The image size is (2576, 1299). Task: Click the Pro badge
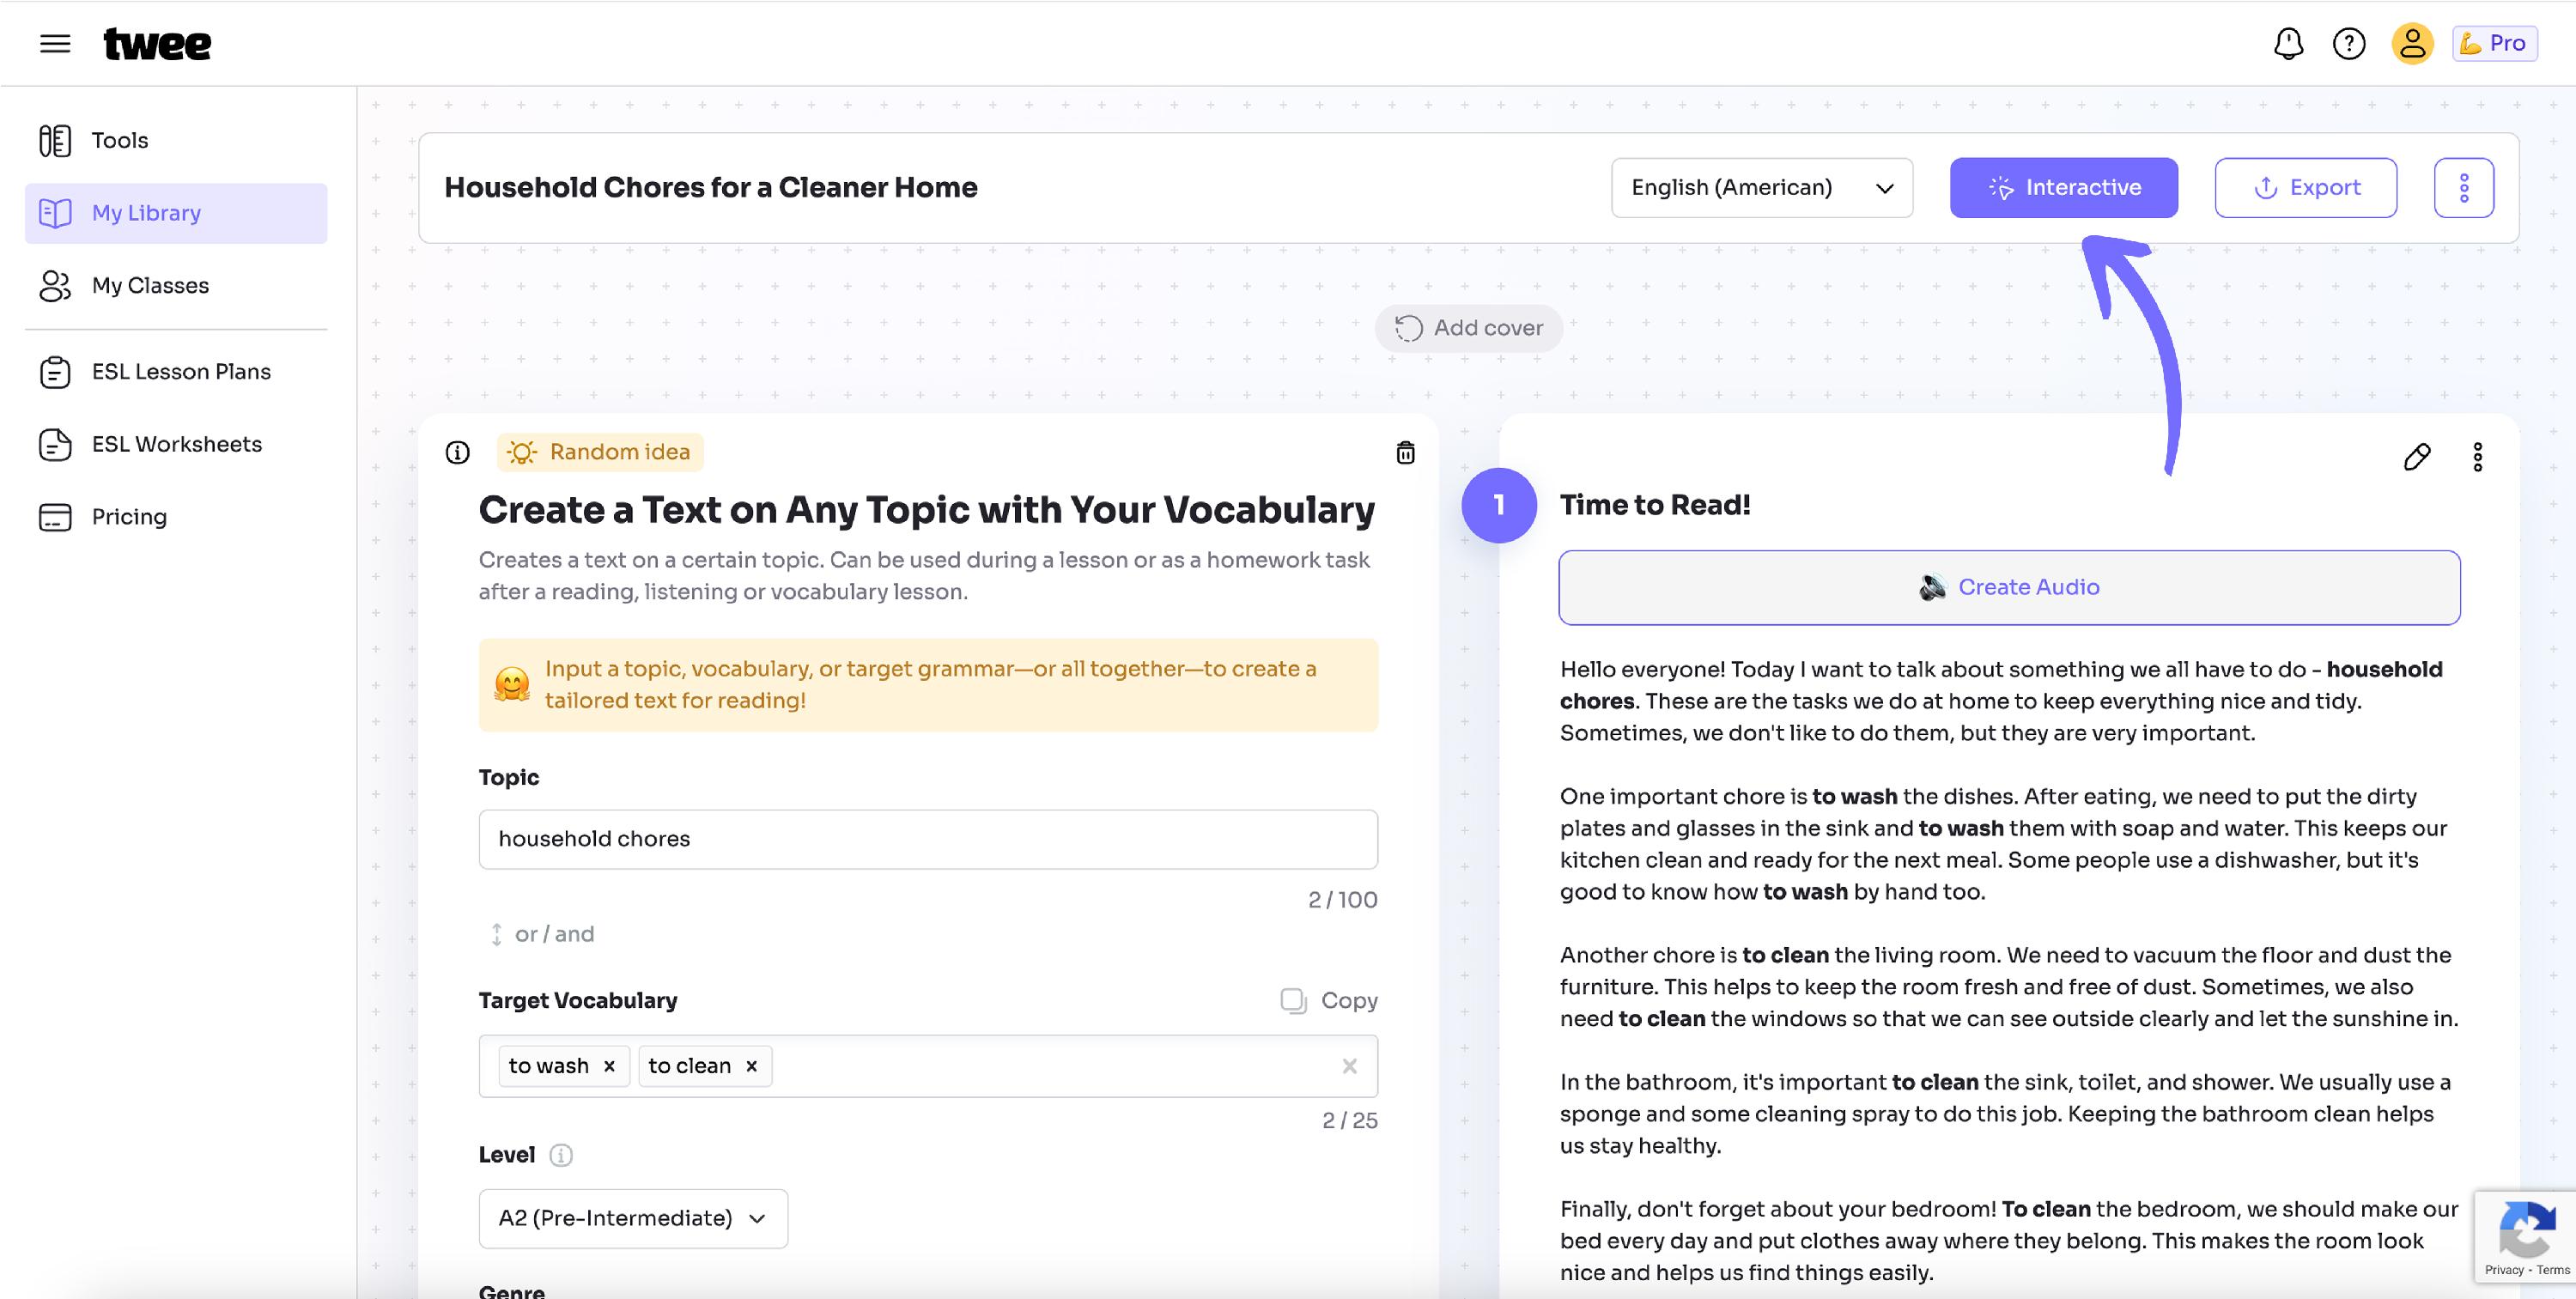tap(2494, 43)
